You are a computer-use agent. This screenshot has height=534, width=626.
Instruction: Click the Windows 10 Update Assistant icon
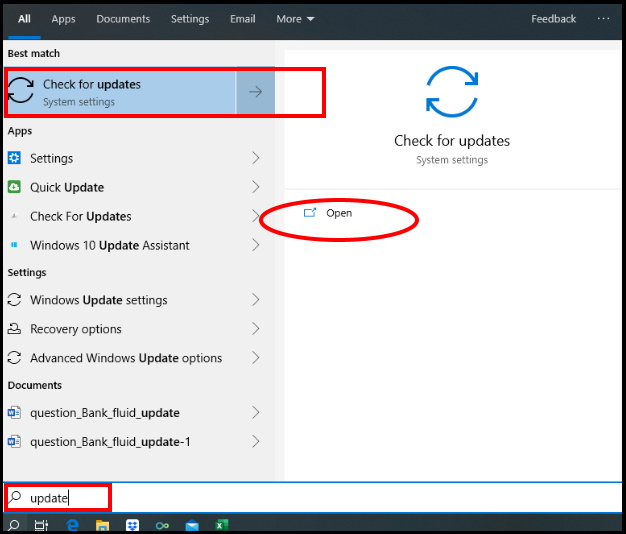[14, 245]
